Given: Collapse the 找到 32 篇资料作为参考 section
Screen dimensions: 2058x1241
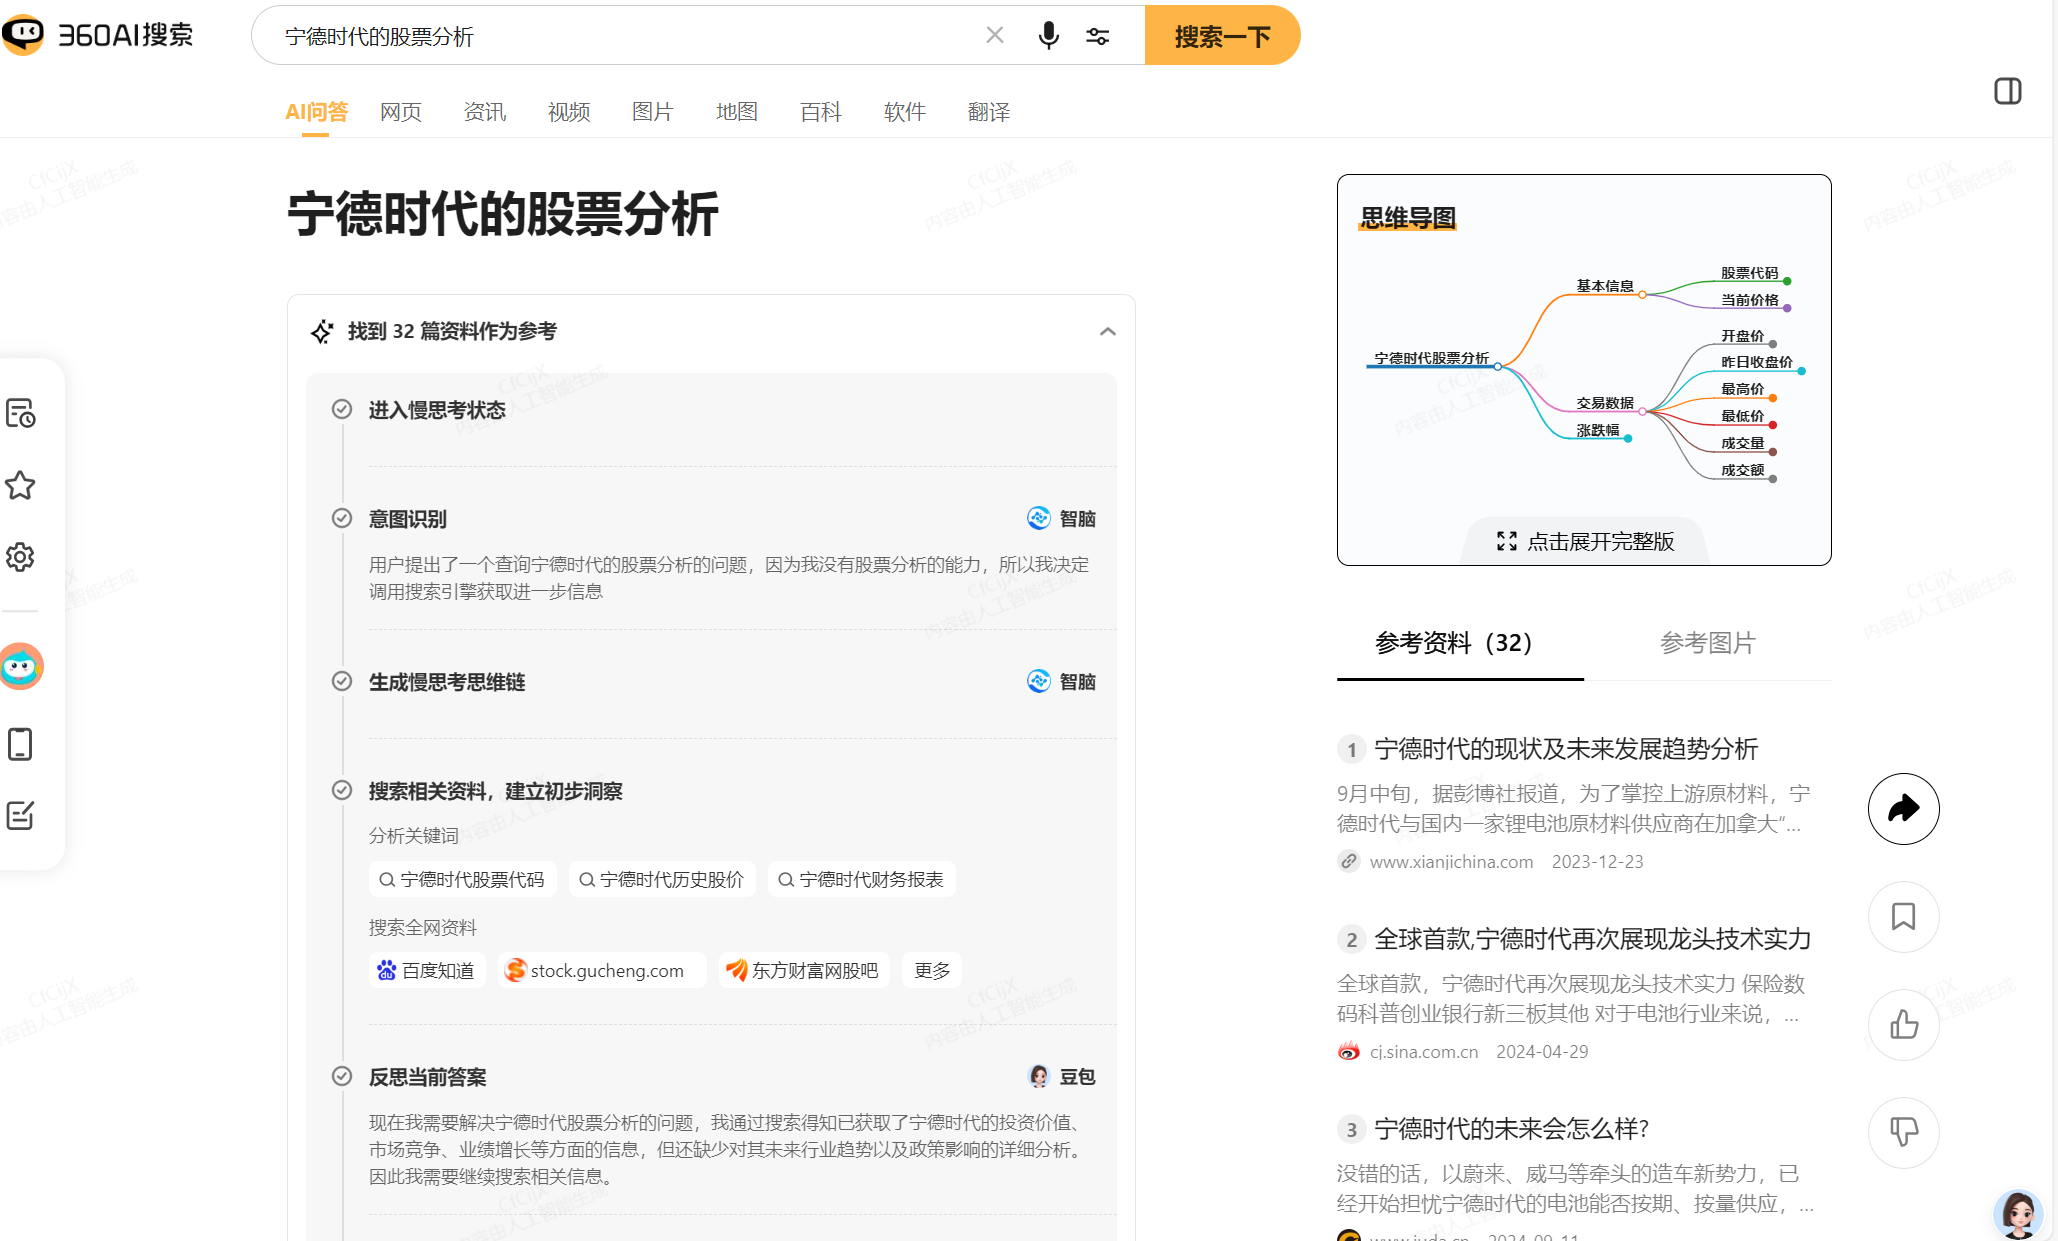Looking at the screenshot, I should (x=1107, y=332).
